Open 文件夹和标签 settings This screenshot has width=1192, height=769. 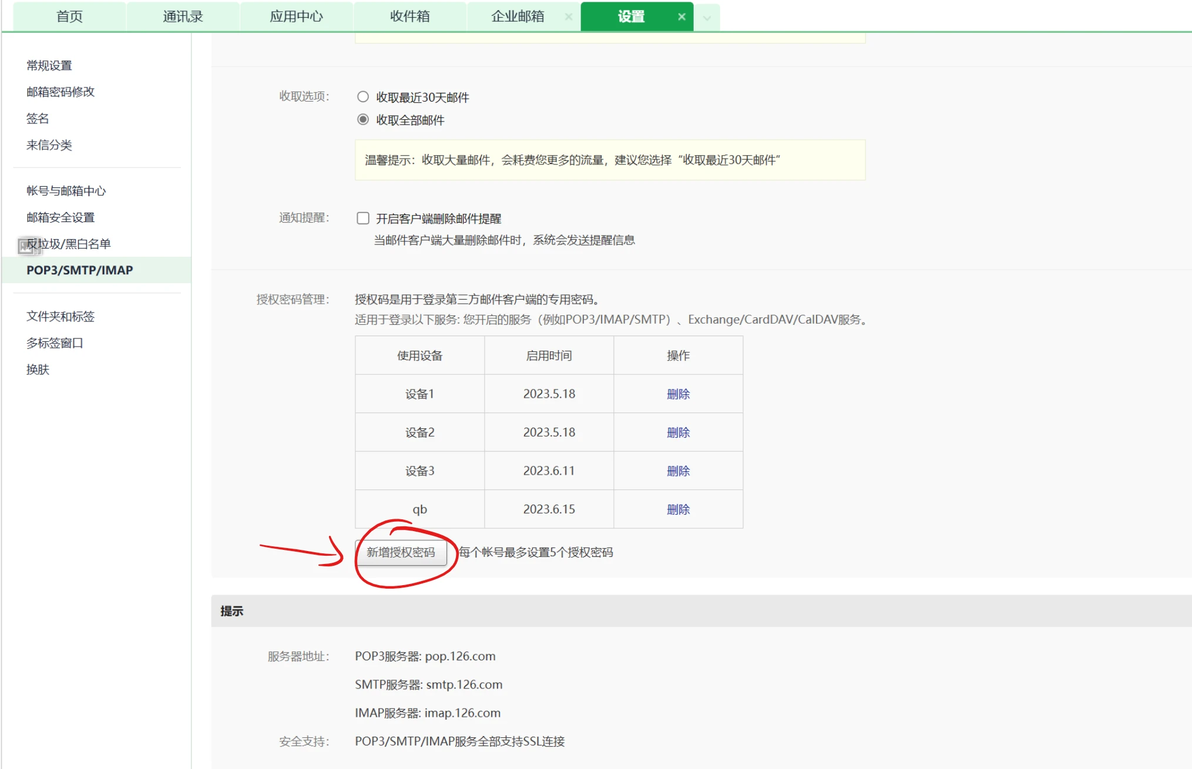(x=61, y=316)
